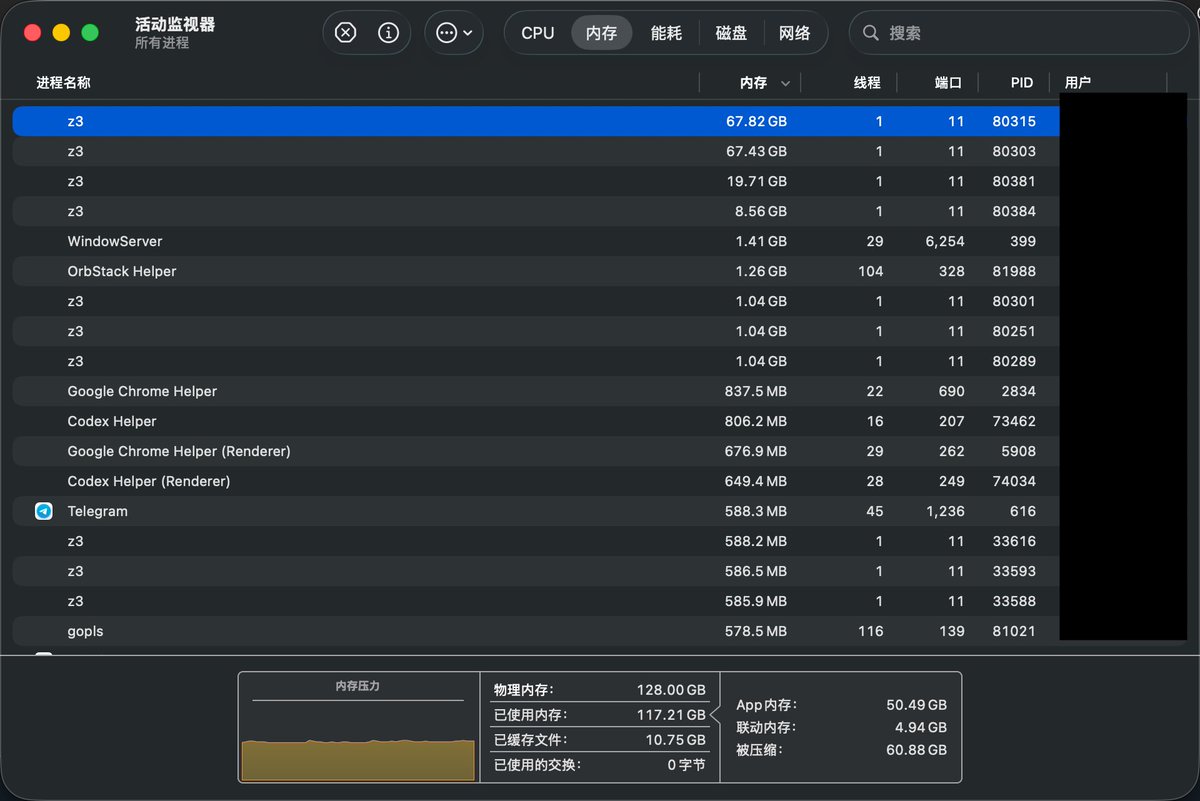This screenshot has height=801, width=1200.
Task: Click PID 81021 cell
Action: 1014,631
